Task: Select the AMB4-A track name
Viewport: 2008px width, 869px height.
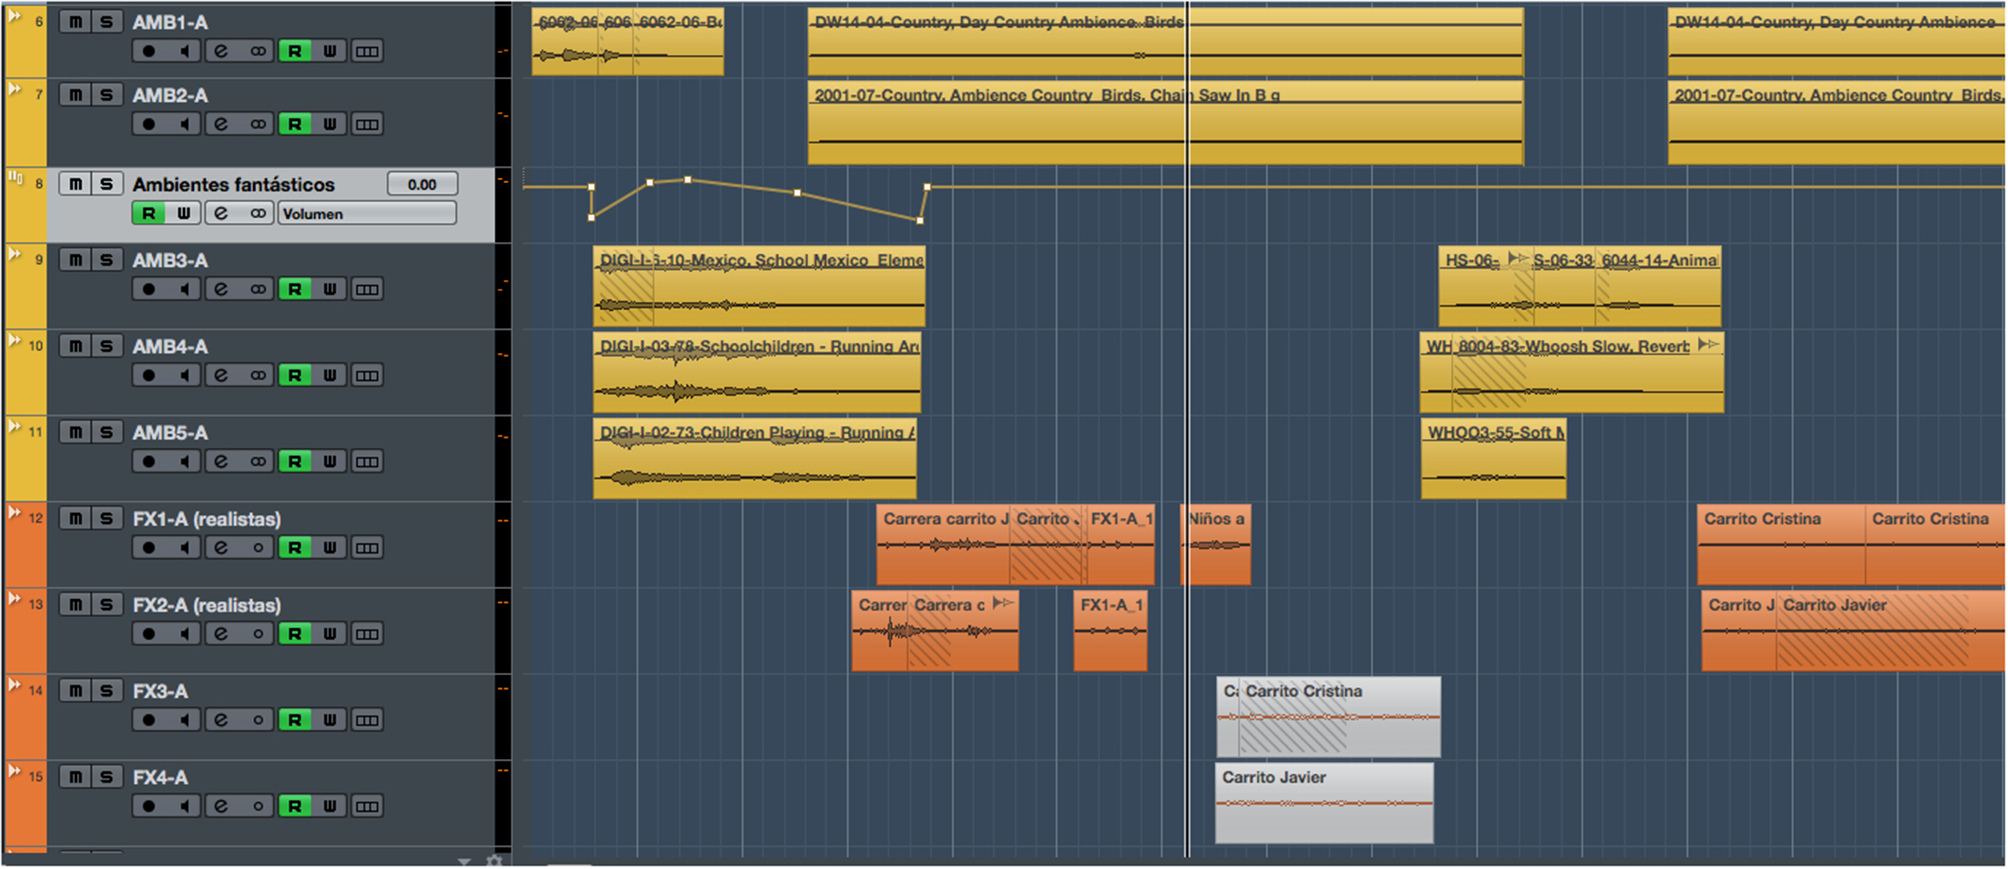Action: pyautogui.click(x=170, y=346)
